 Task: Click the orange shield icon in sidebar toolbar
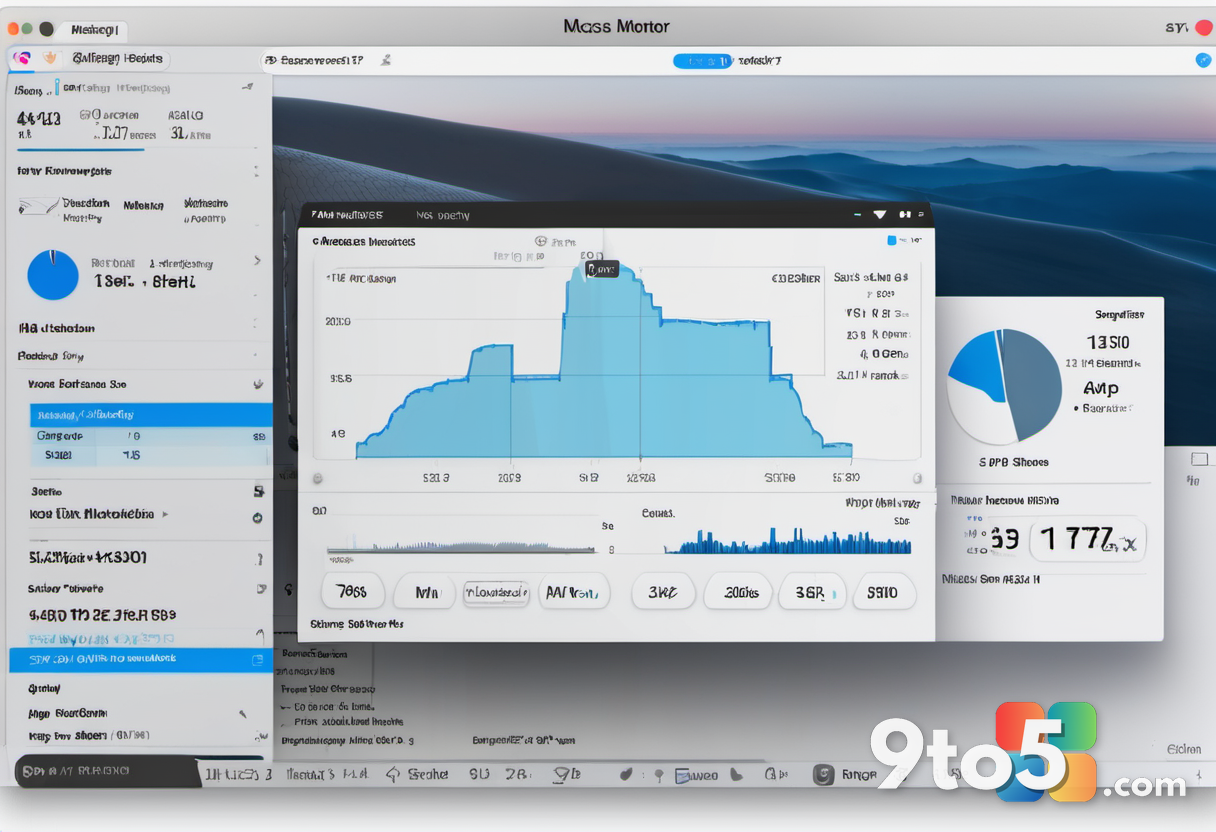(51, 59)
